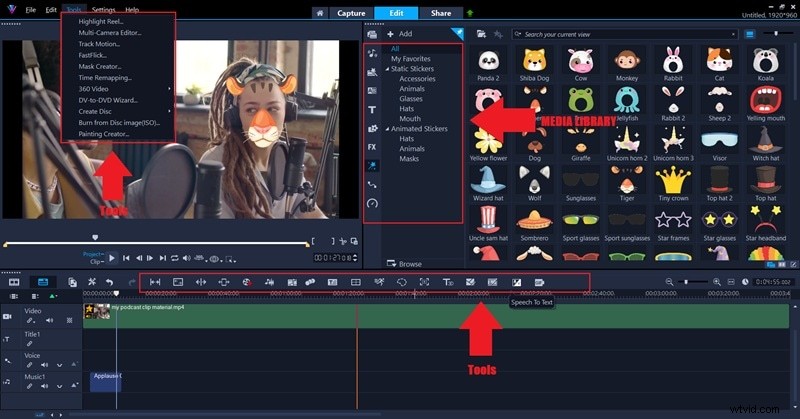Click the audio waveform icon in timeline toolbar
Screen dimensions: 800x419
pyautogui.click(x=269, y=282)
